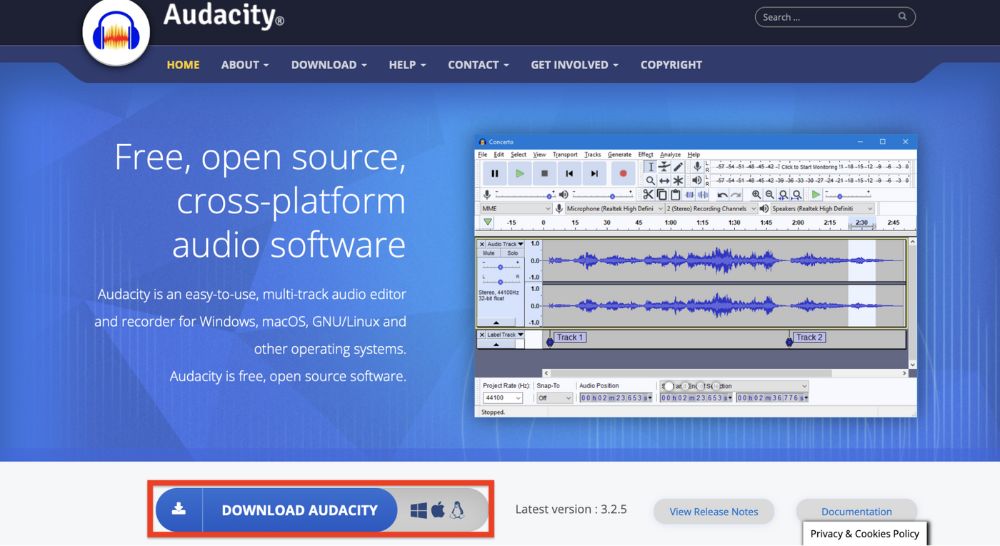1000x546 pixels.
Task: Click the Stop button in transport toolbar
Action: (x=545, y=173)
